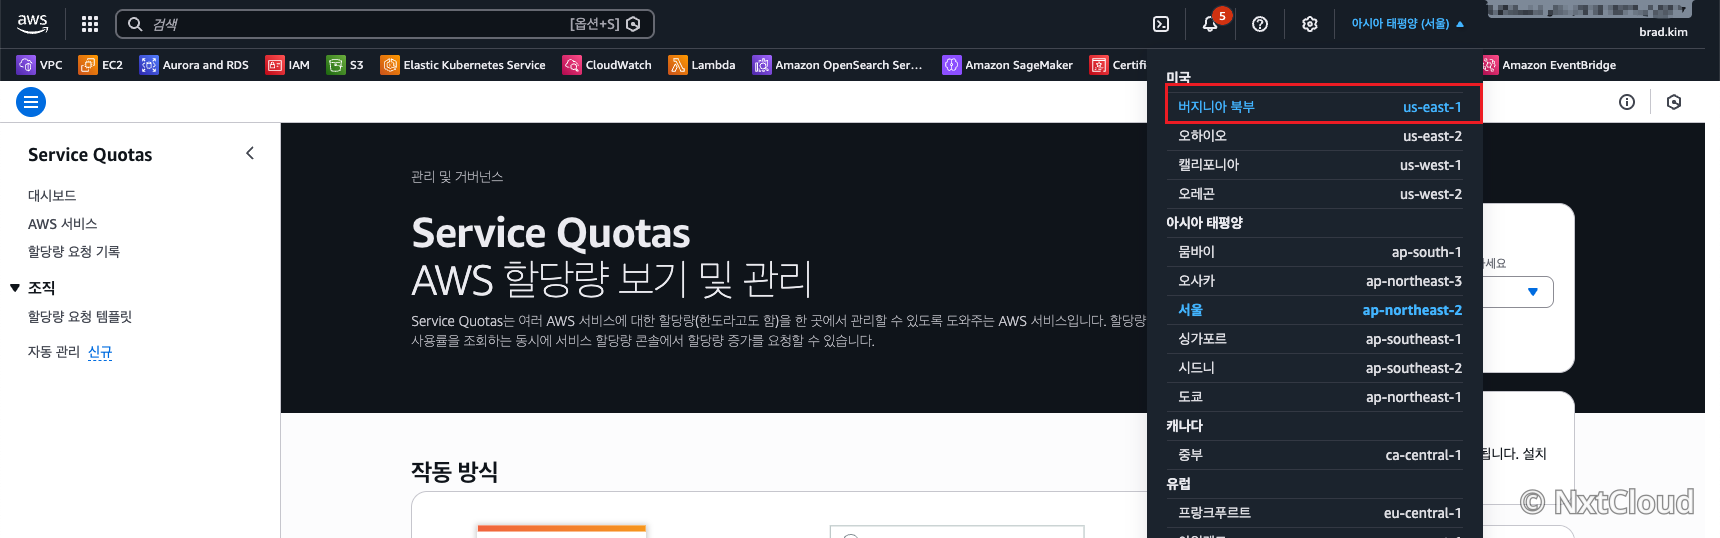Click the brad.kim account name

coord(1663,32)
